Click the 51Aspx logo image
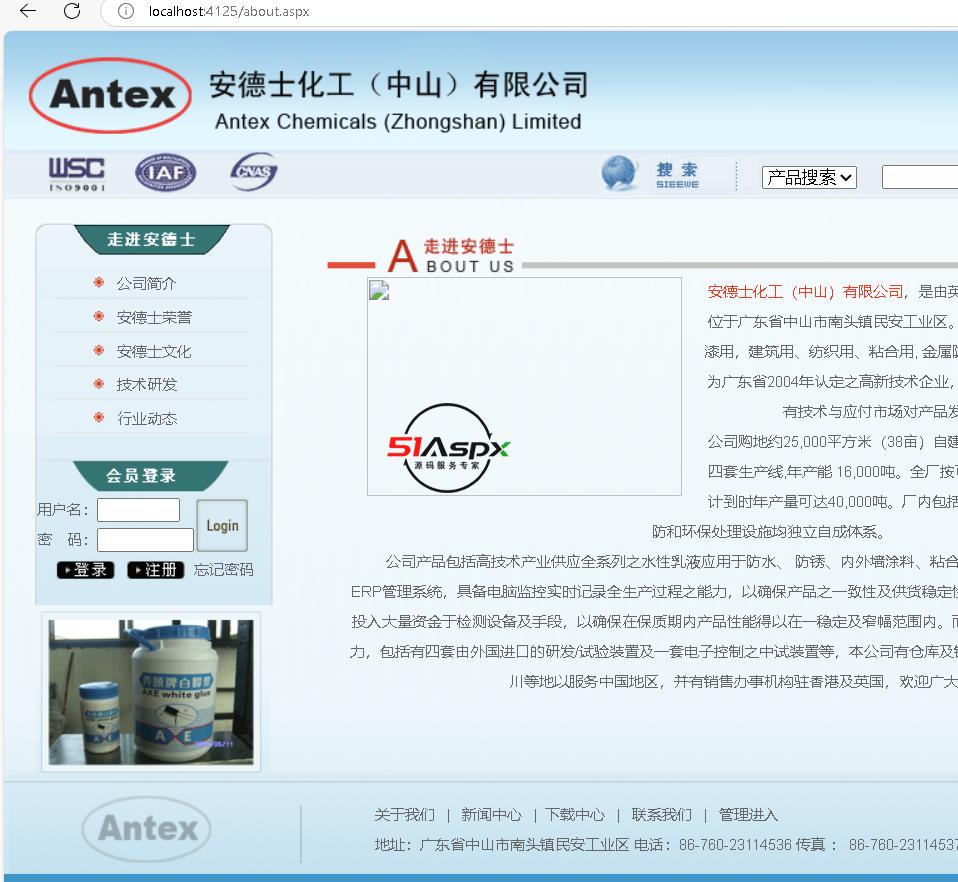The height and width of the screenshot is (882, 958). [x=448, y=448]
